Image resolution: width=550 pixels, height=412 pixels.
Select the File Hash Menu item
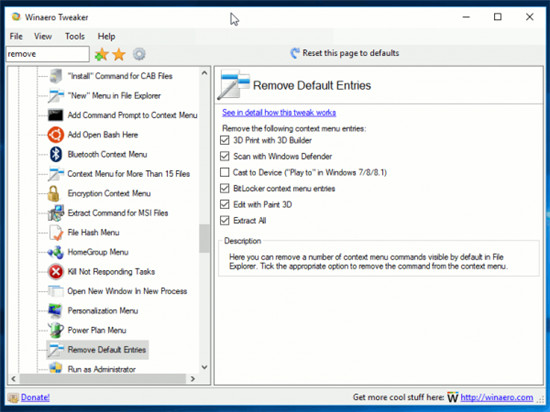(x=93, y=232)
